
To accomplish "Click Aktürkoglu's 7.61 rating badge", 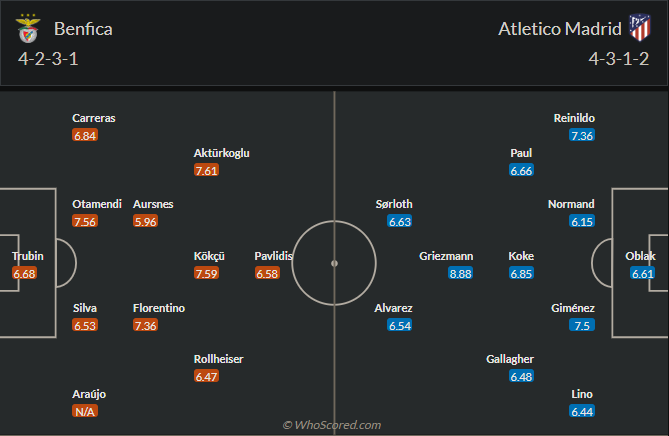I will click(x=207, y=171).
